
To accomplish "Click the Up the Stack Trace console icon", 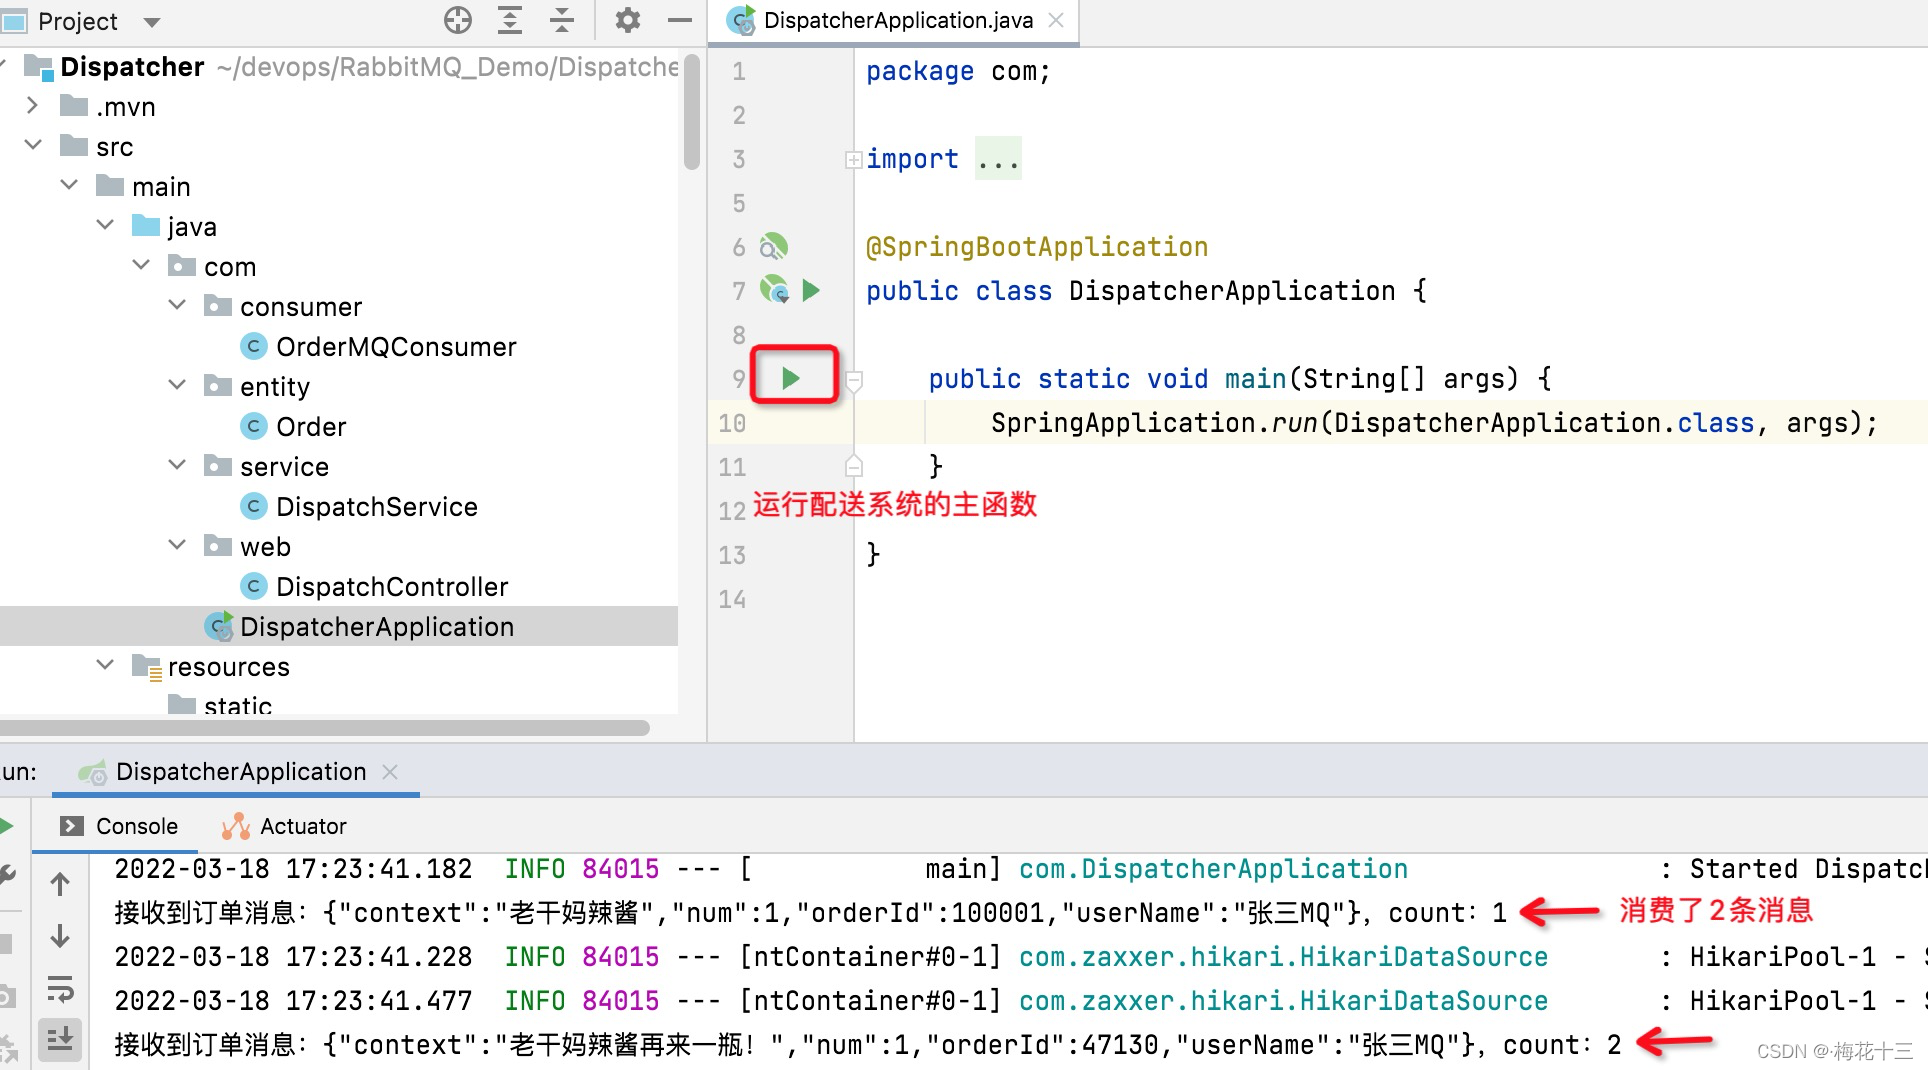I will pos(60,884).
